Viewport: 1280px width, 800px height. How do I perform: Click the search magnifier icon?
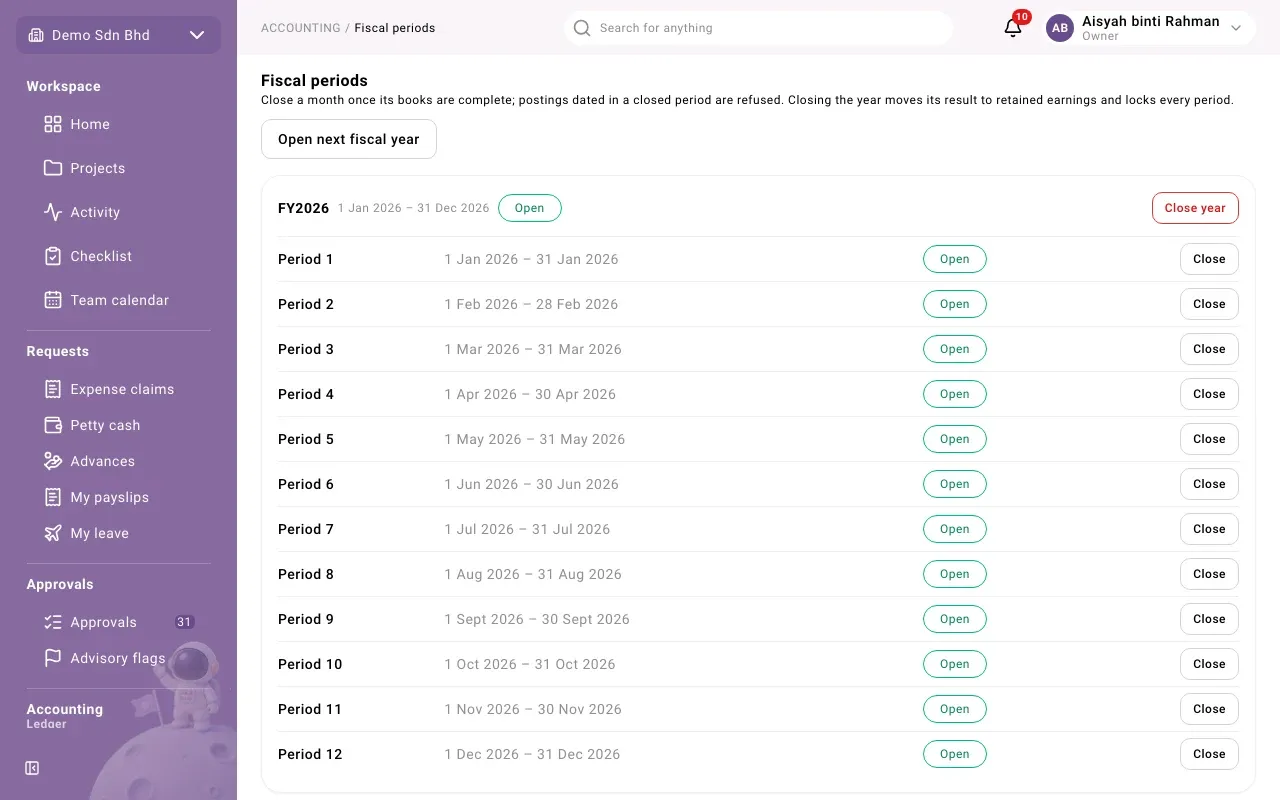point(582,28)
